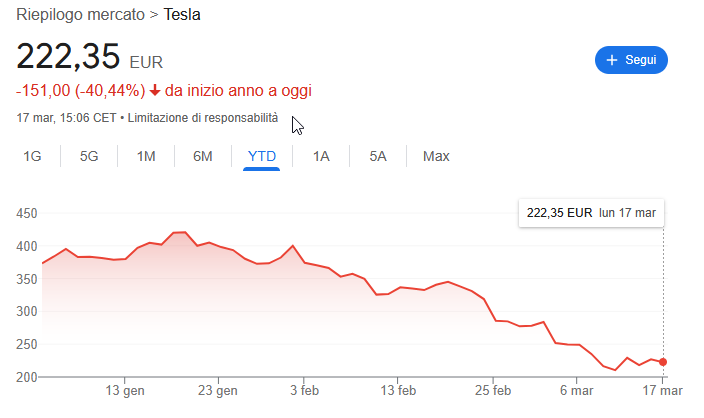
Task: Click the Segui follow button
Action: coord(630,60)
